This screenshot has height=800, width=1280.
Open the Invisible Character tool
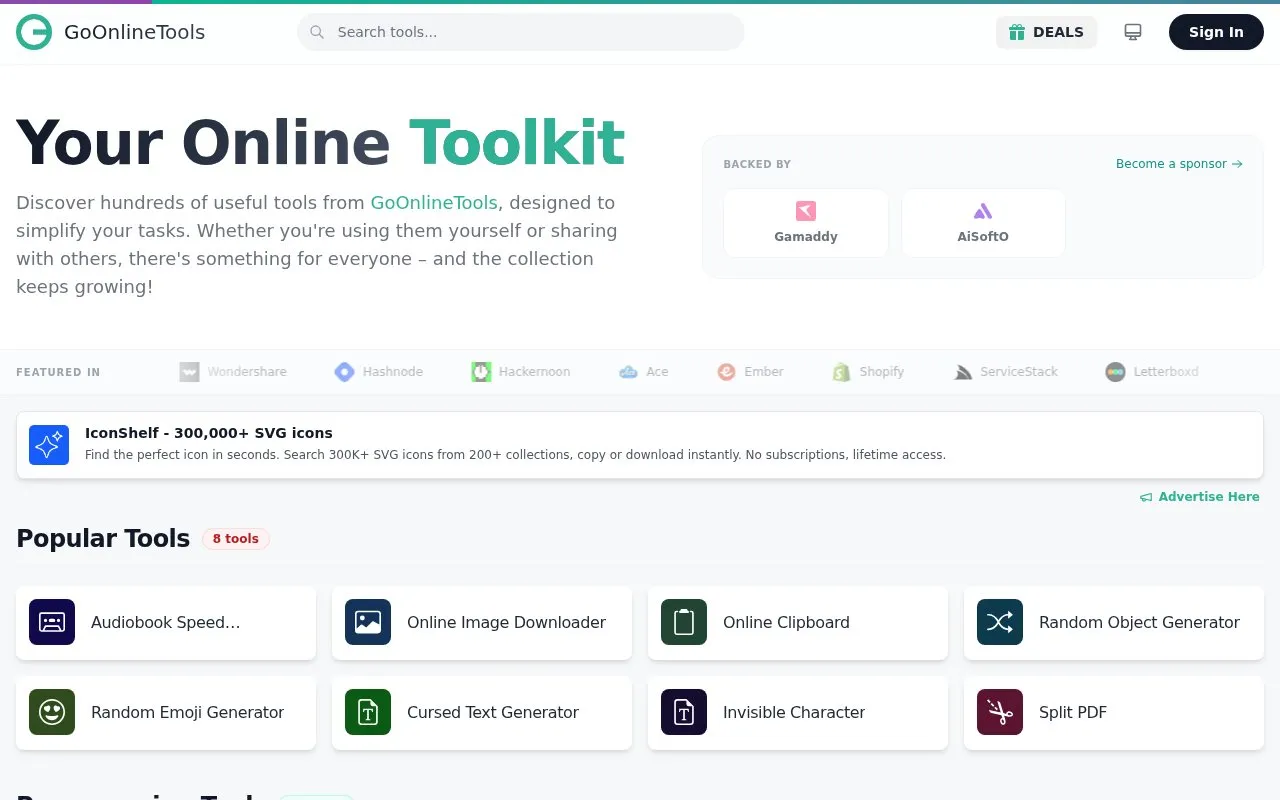(798, 712)
